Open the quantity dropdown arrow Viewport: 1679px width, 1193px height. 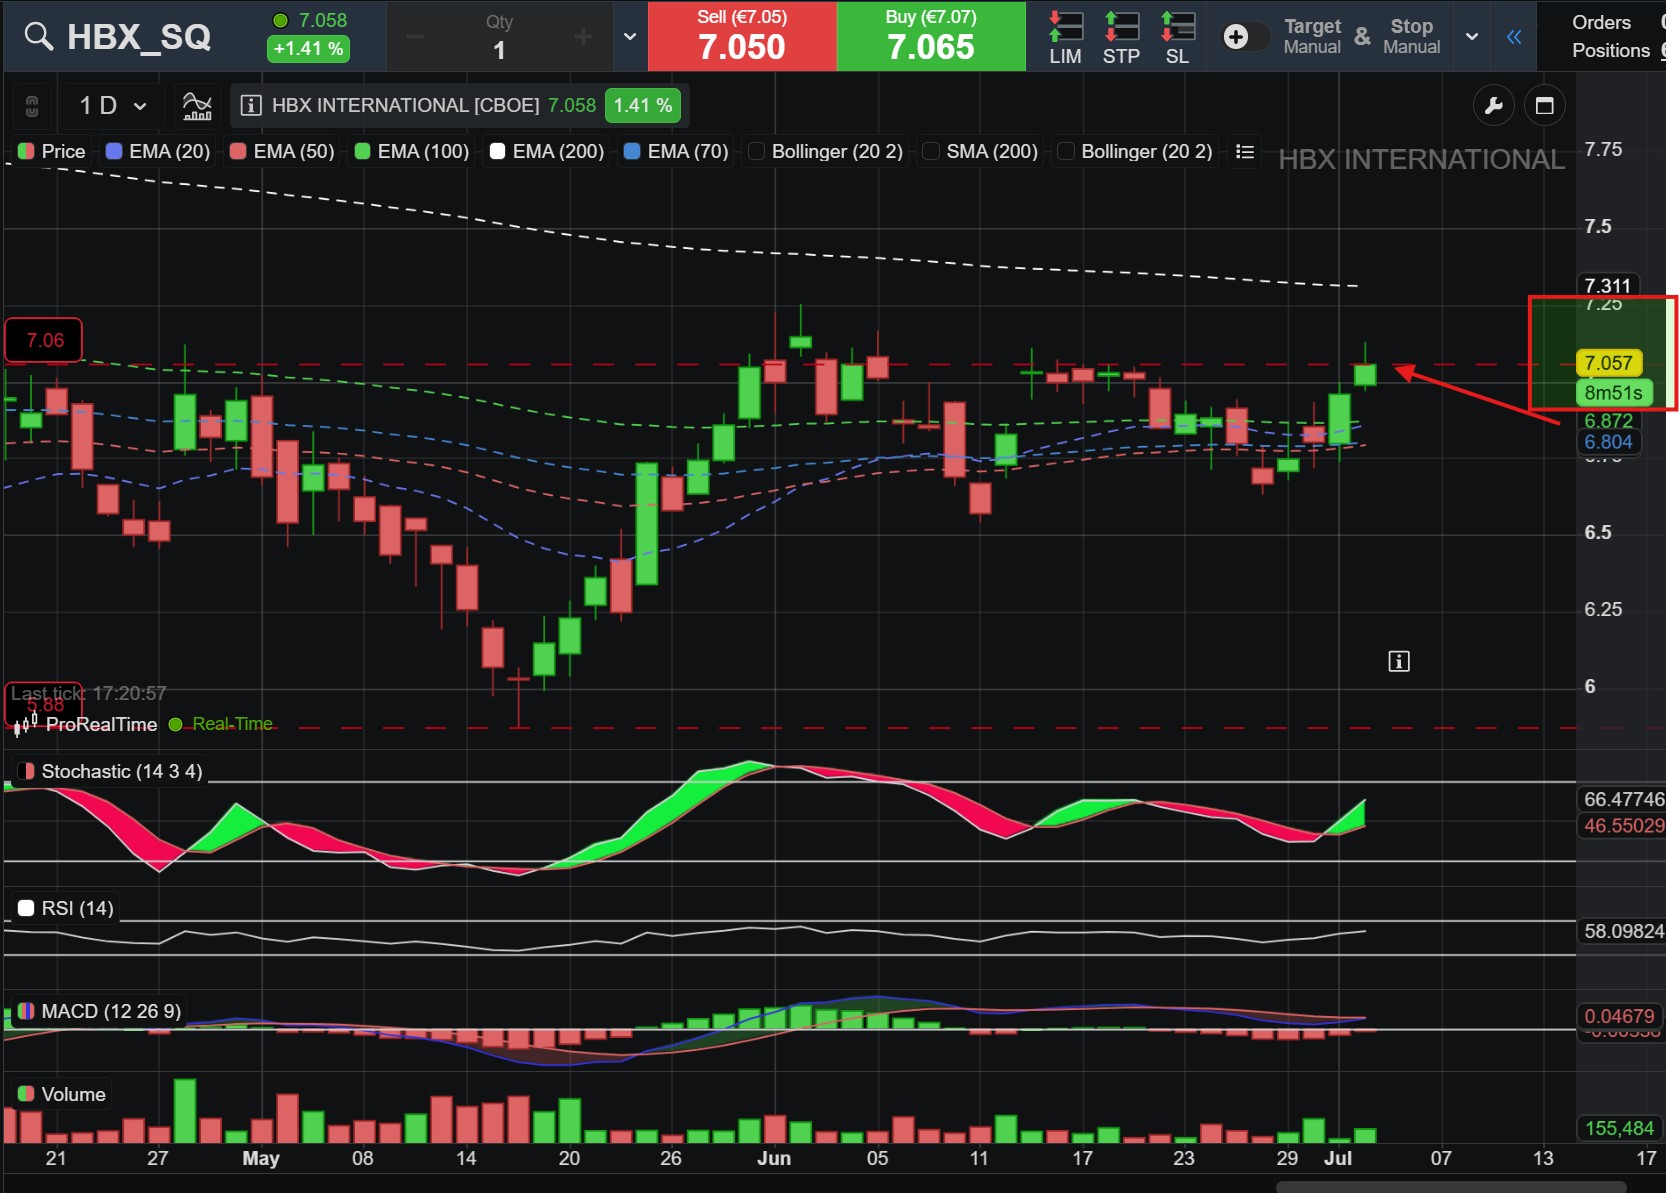tap(630, 36)
